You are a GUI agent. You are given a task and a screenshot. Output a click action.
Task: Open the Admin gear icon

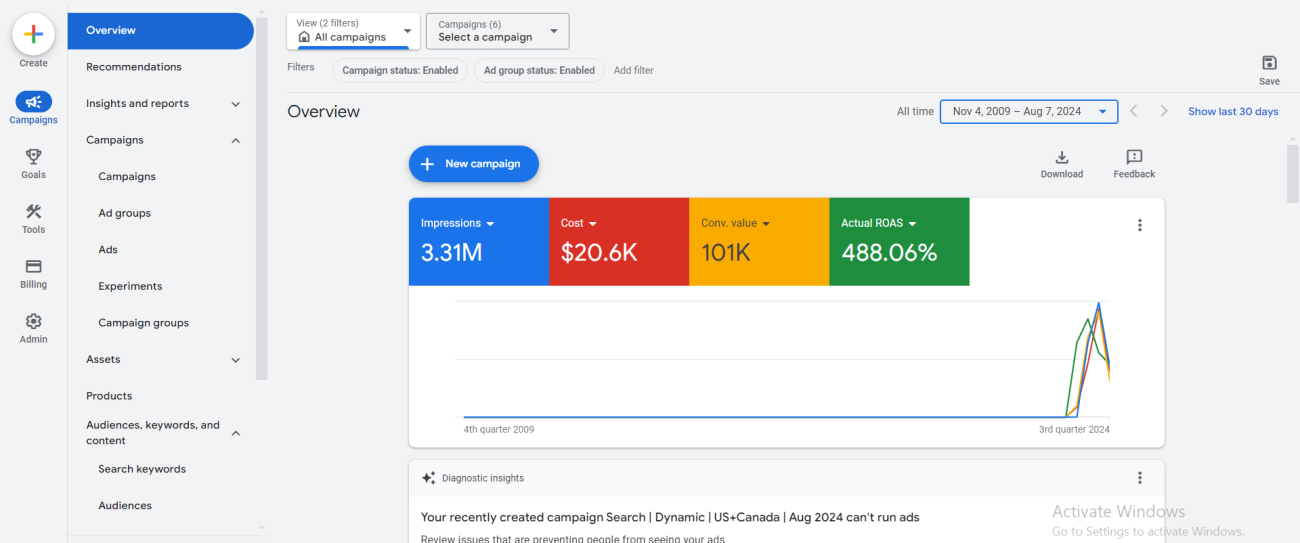(33, 322)
